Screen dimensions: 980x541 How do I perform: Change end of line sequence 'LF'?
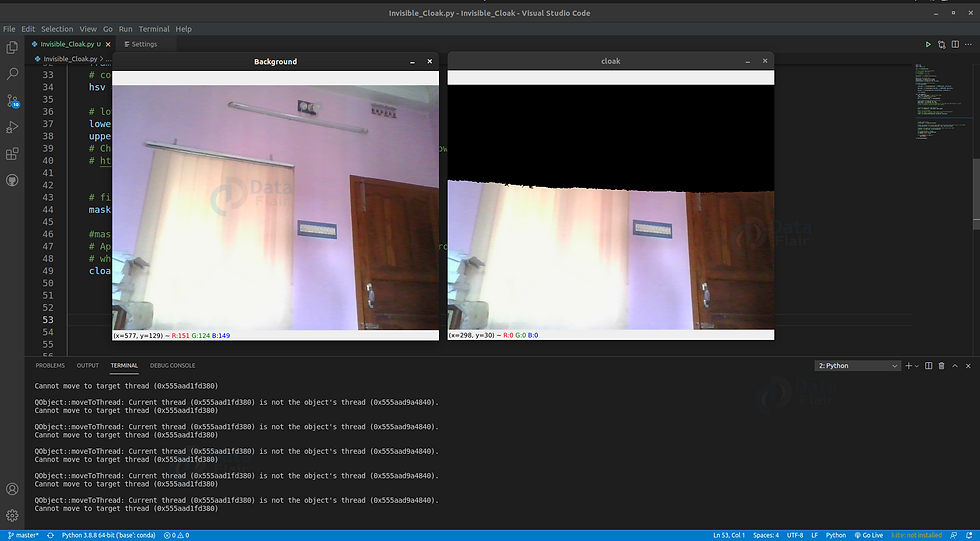[814, 535]
